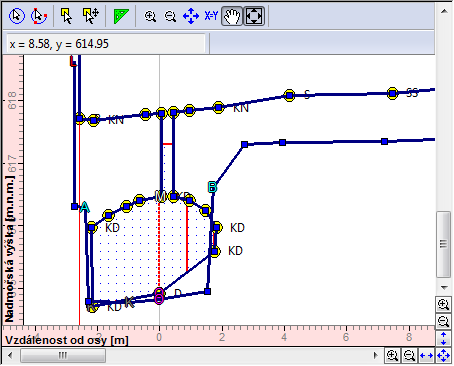The width and height of the screenshot is (454, 366).
Task: Click the horizontal scrollbar left arrow
Action: click(x=10, y=355)
